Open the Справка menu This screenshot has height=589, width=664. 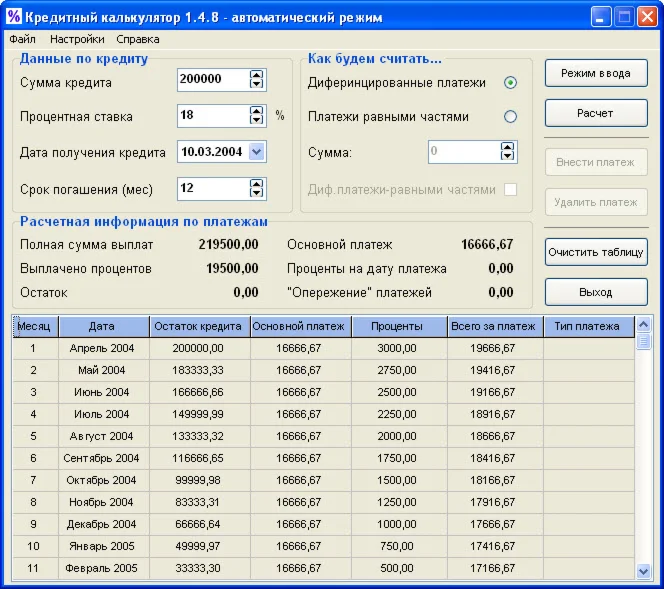[137, 40]
